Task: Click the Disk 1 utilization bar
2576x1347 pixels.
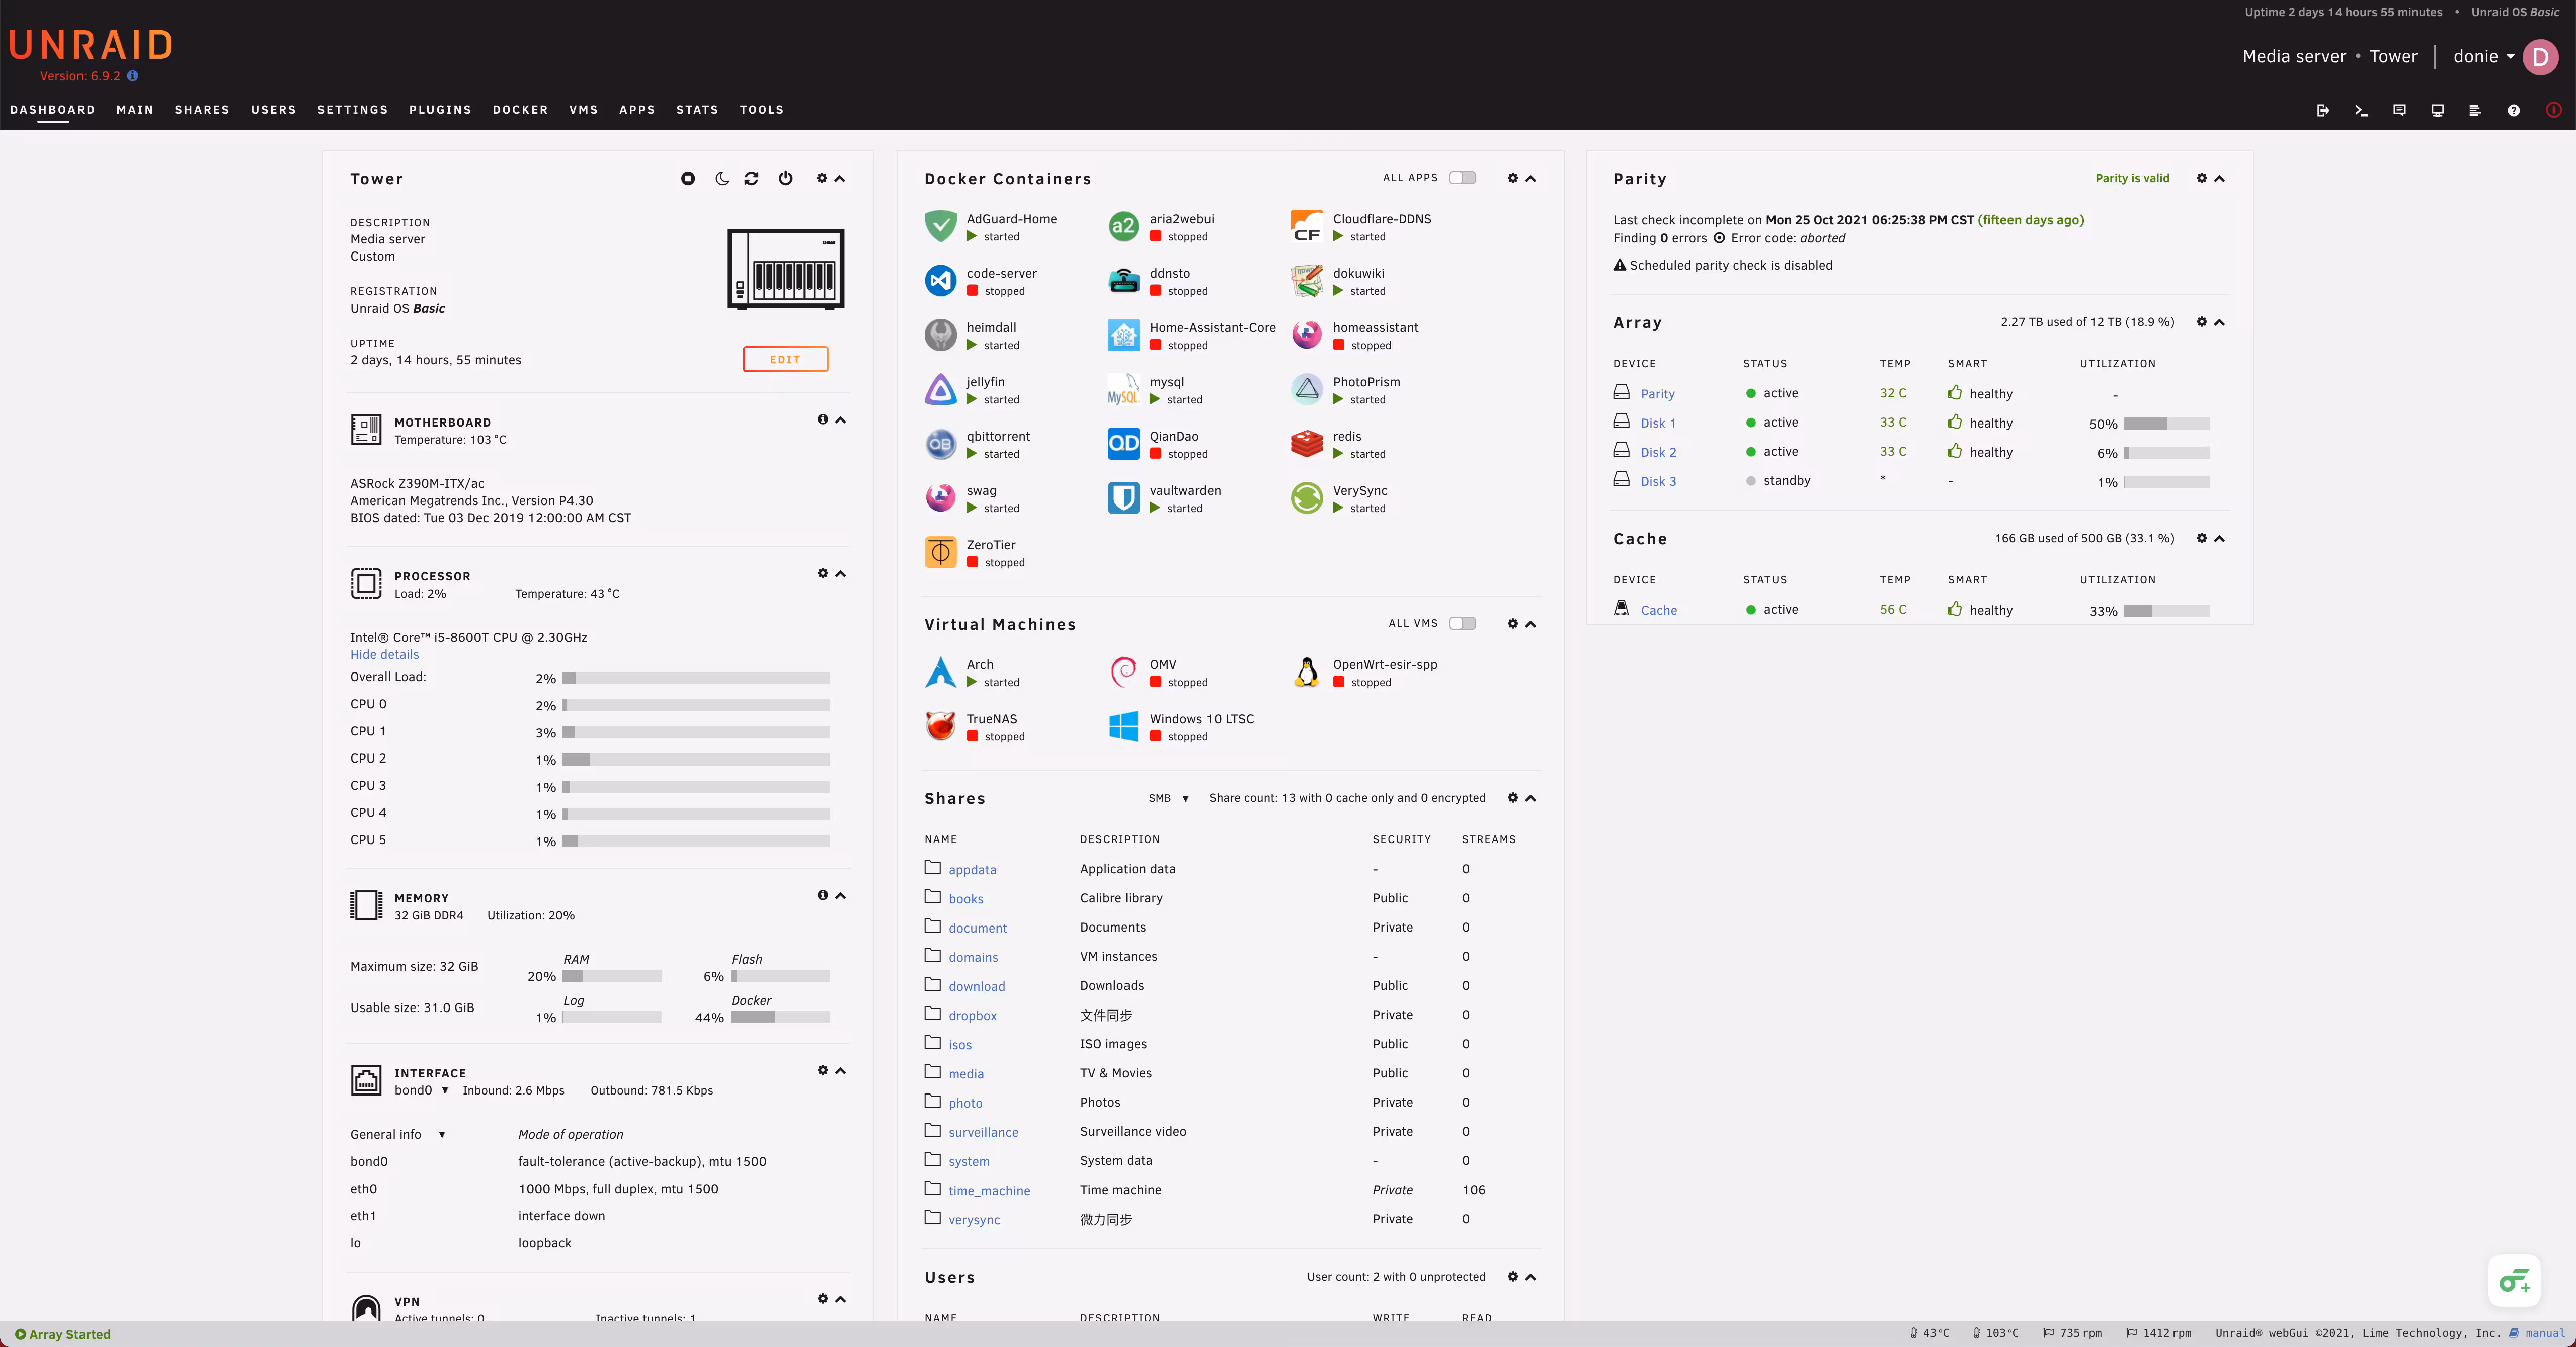Action: 2166,424
